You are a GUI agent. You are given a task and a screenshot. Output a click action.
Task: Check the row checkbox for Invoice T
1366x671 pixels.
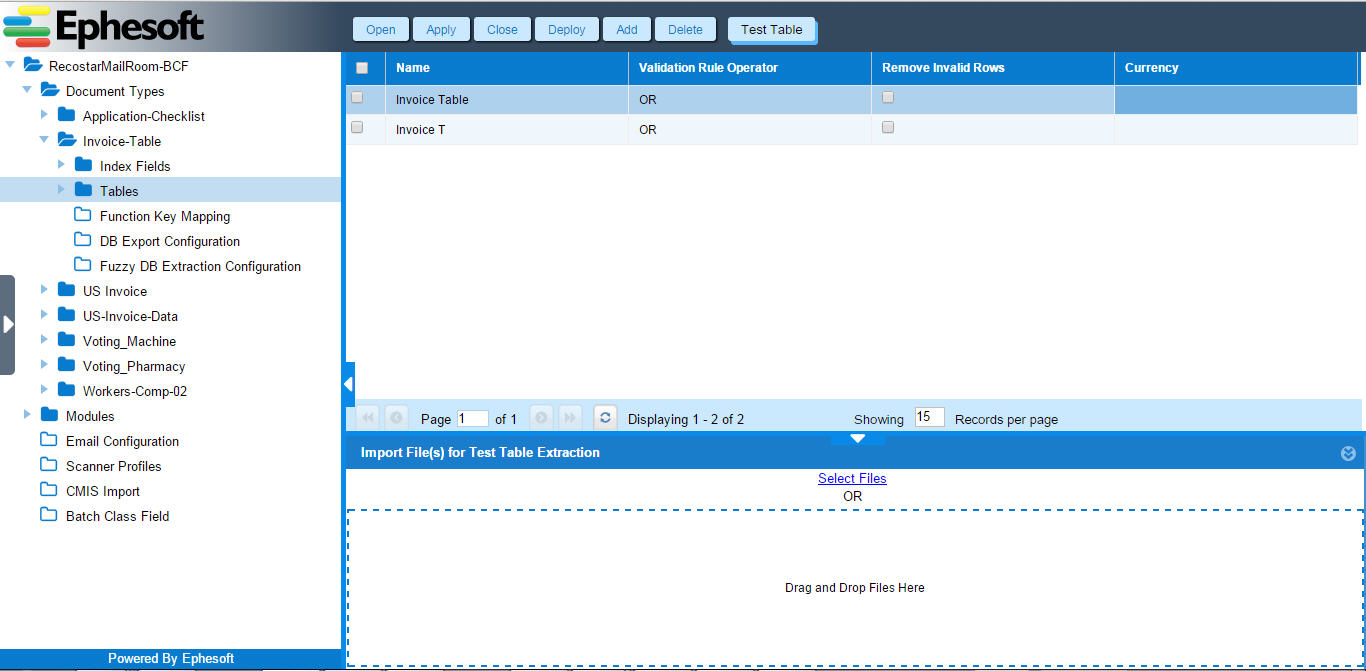pyautogui.click(x=357, y=128)
